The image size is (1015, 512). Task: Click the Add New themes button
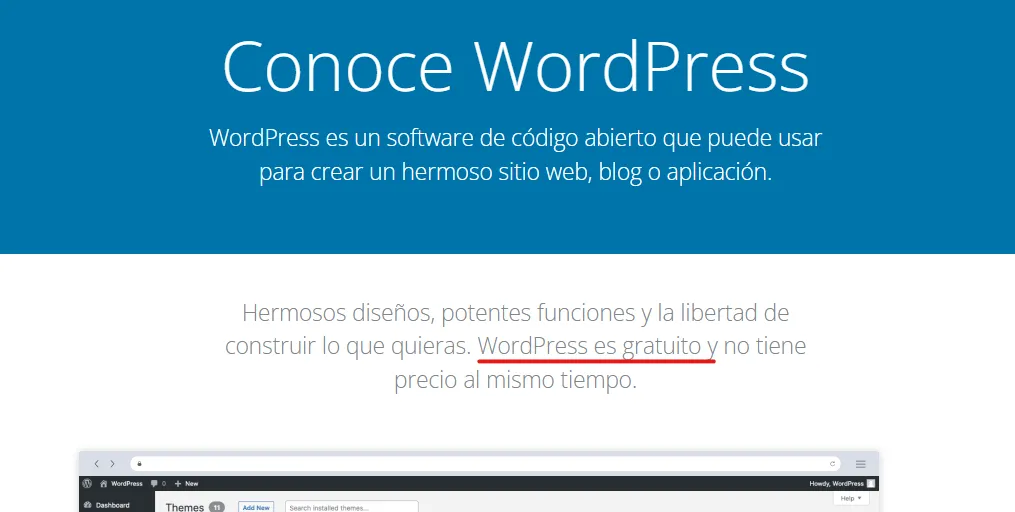pyautogui.click(x=256, y=507)
